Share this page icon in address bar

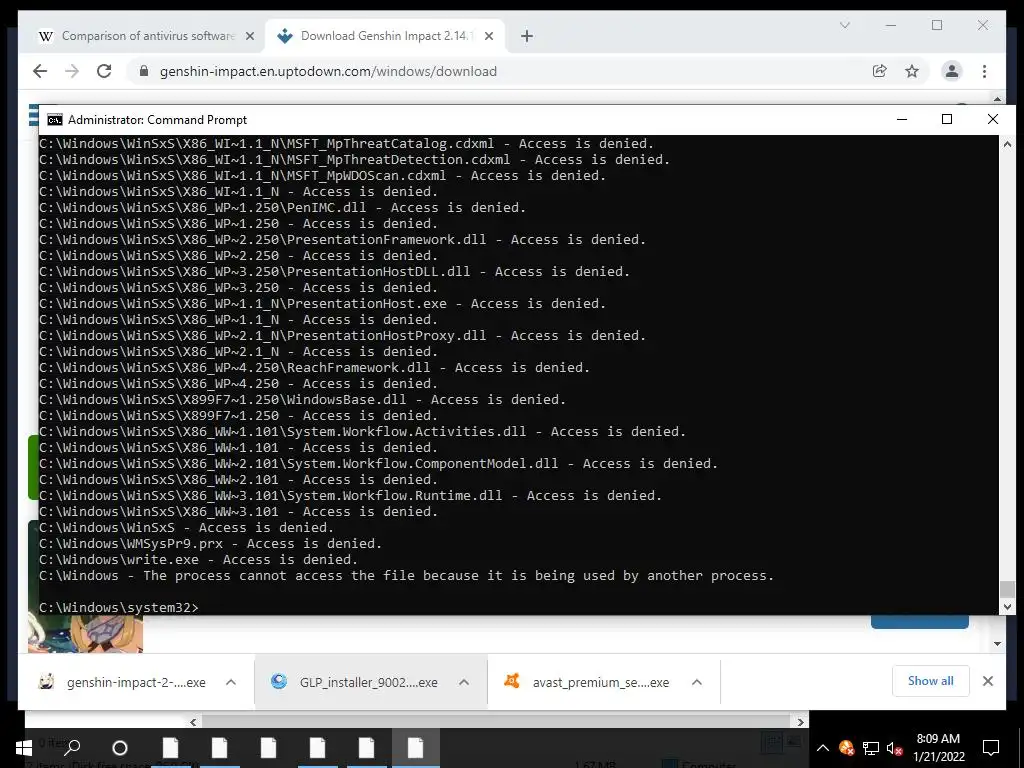coord(880,71)
